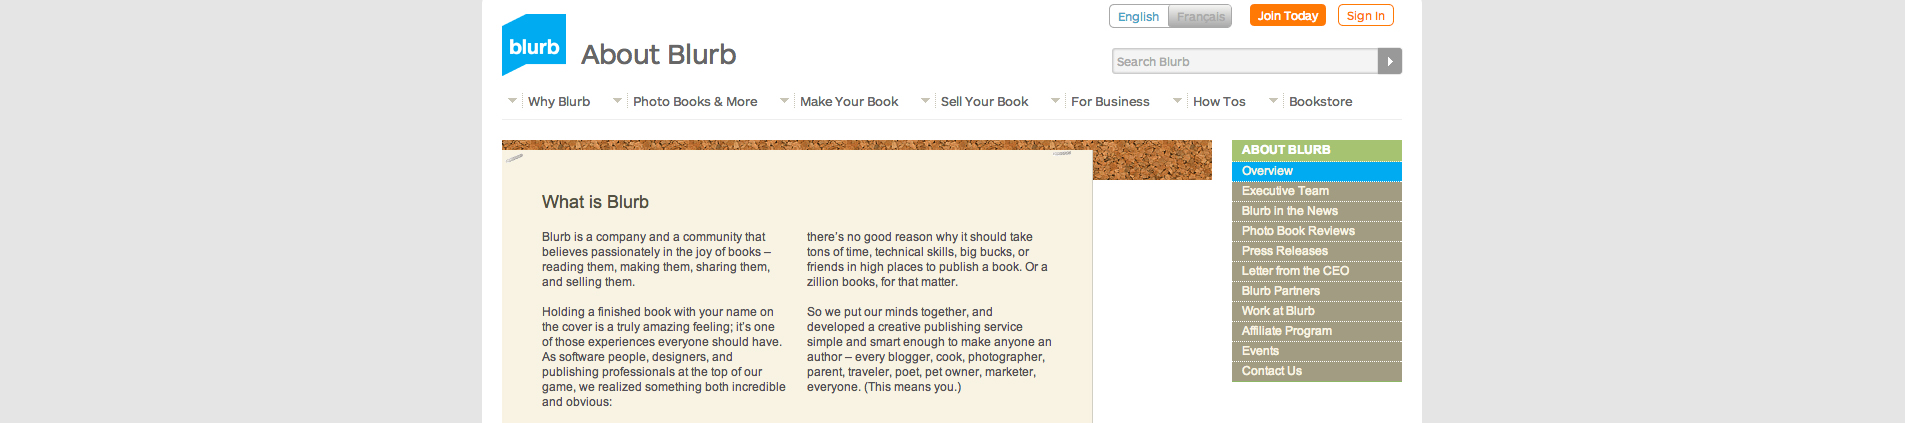The image size is (1905, 423).
Task: Go to Blurb in the News
Action: (x=1317, y=211)
